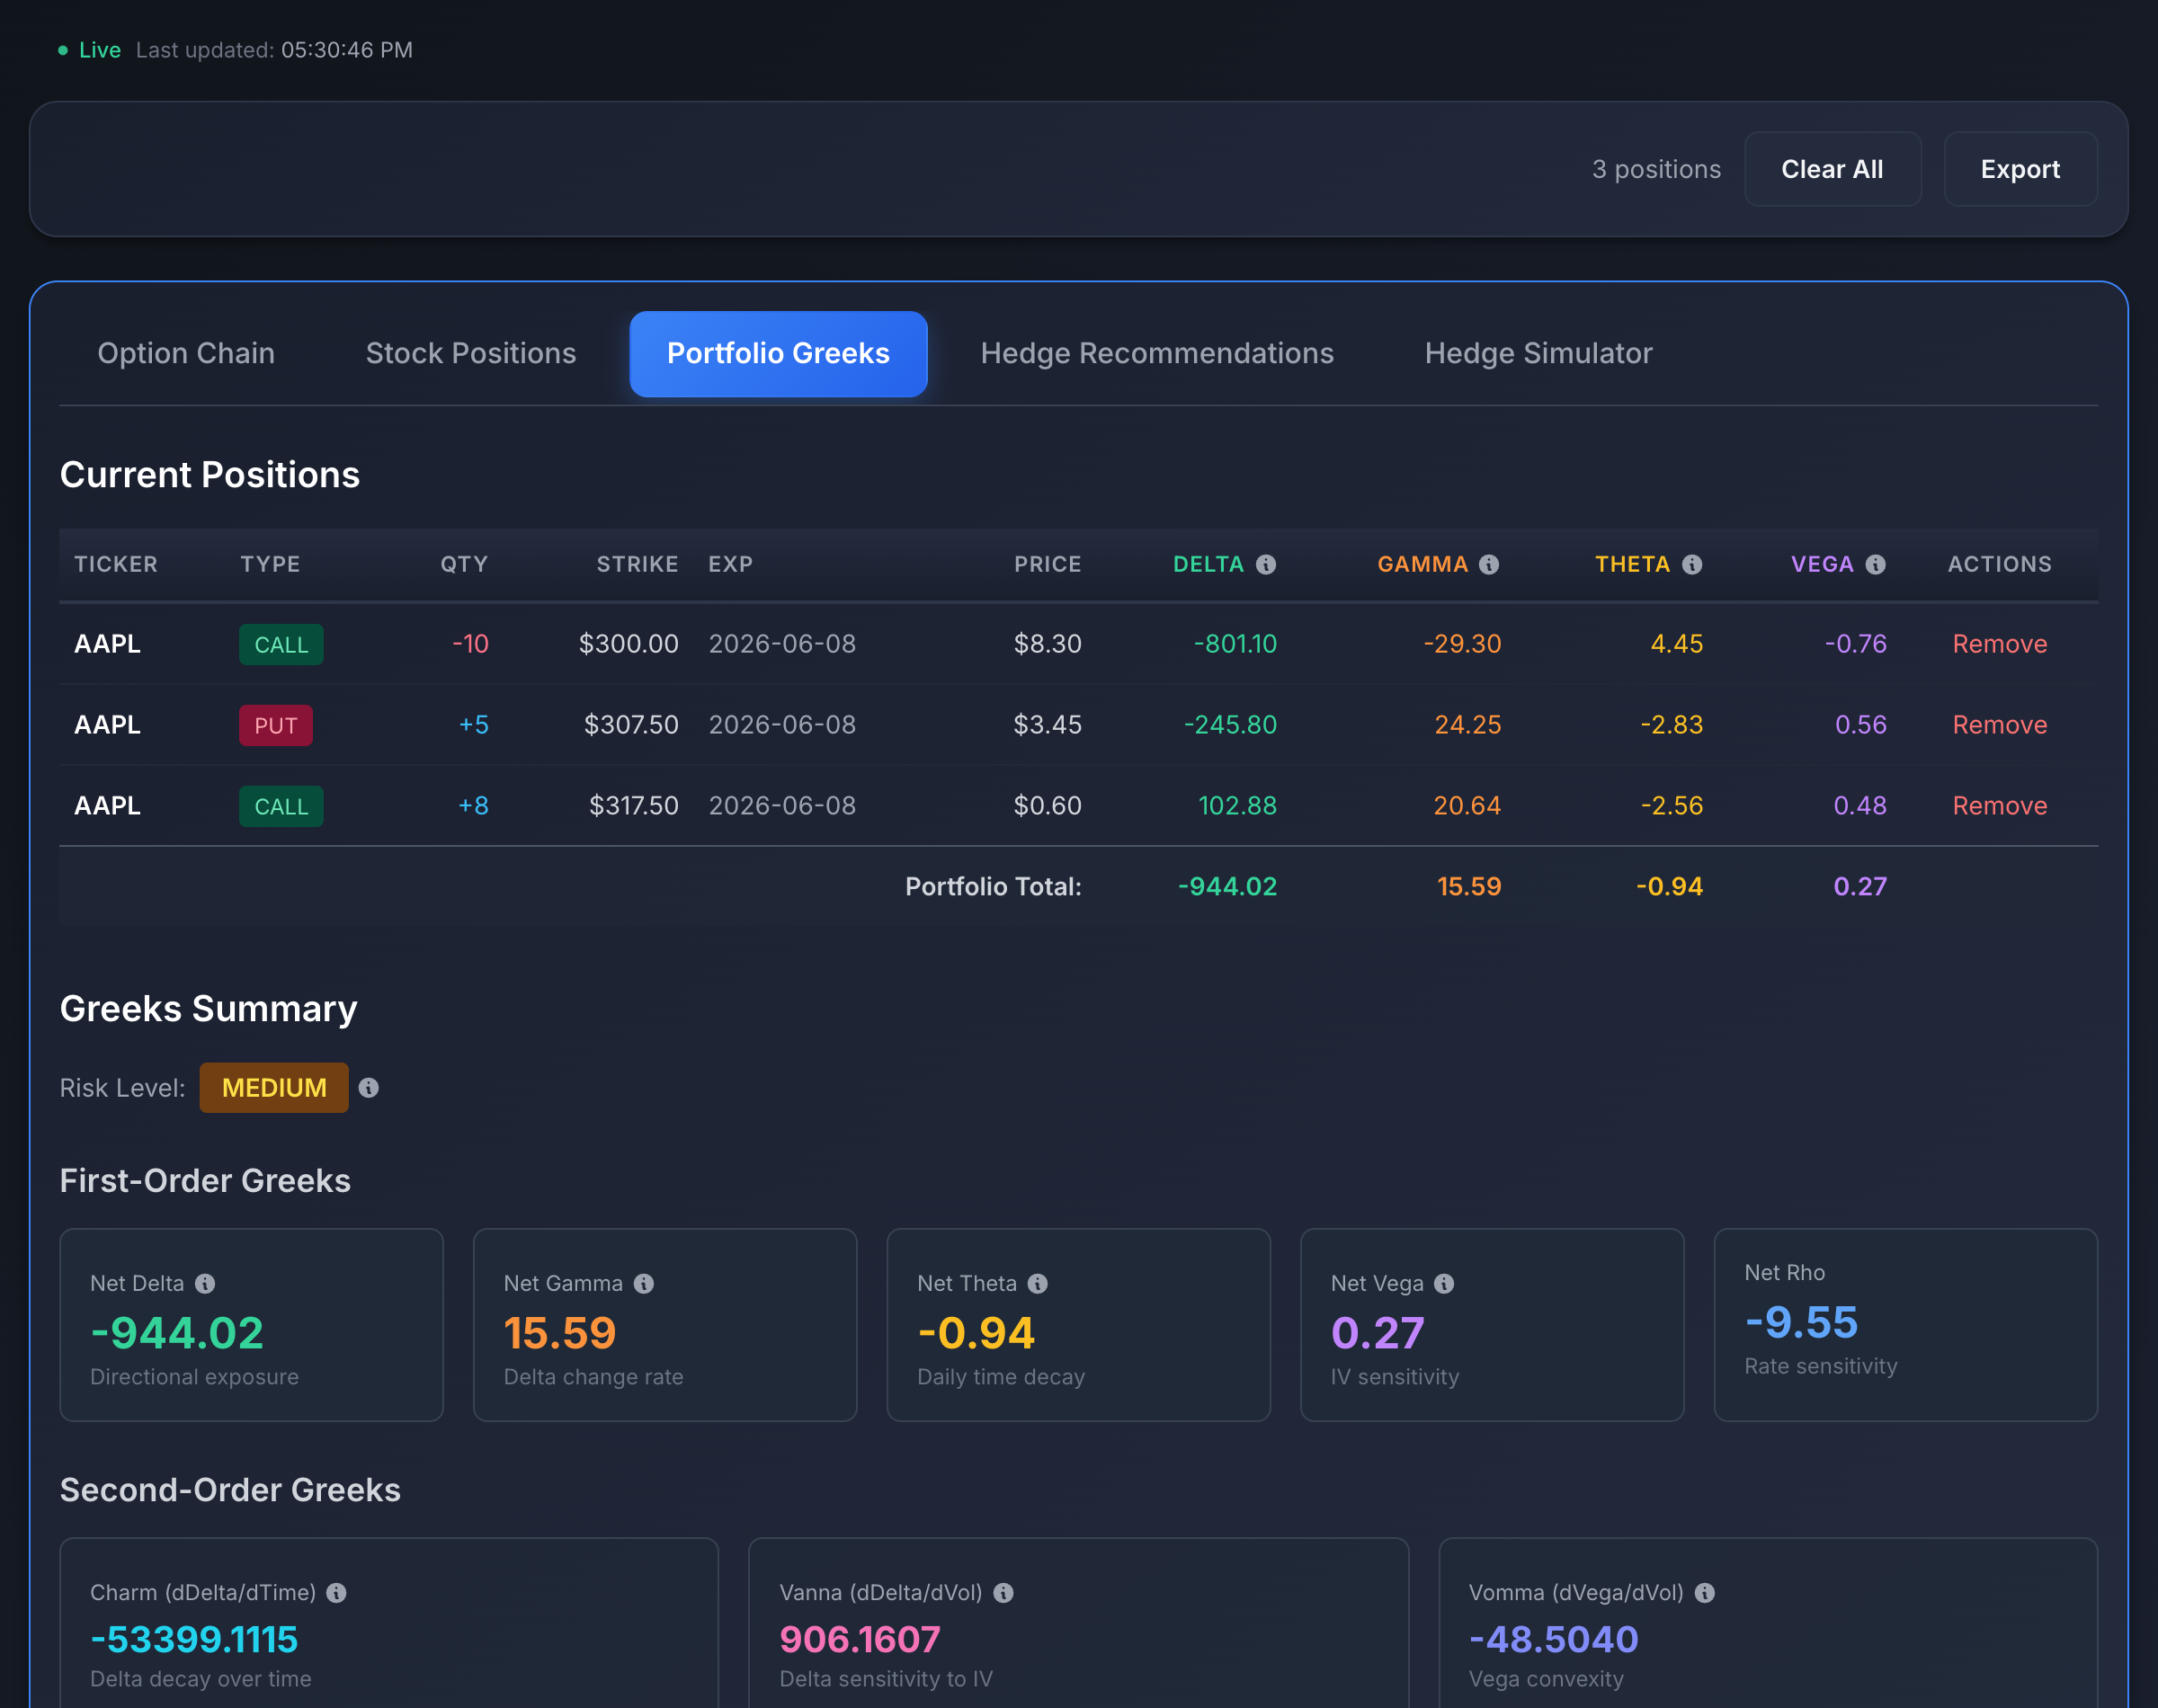Viewport: 2158px width, 1708px height.
Task: Click the STRIKE column header
Action: (638, 564)
